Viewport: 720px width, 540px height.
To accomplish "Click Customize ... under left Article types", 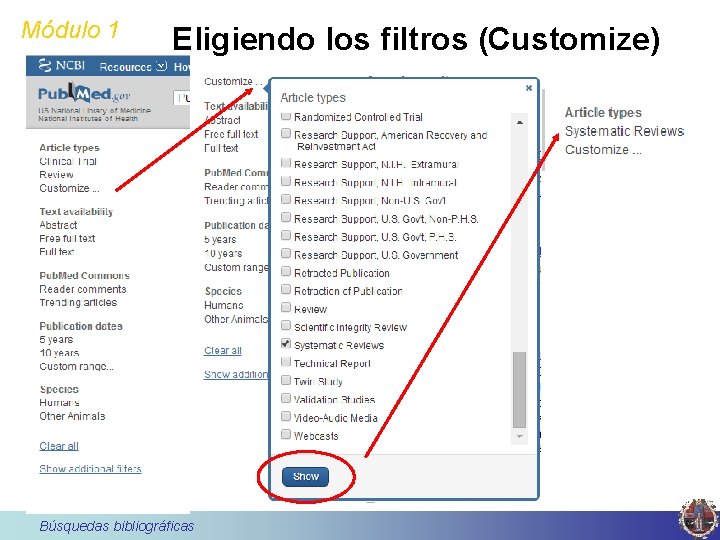I will [x=69, y=188].
